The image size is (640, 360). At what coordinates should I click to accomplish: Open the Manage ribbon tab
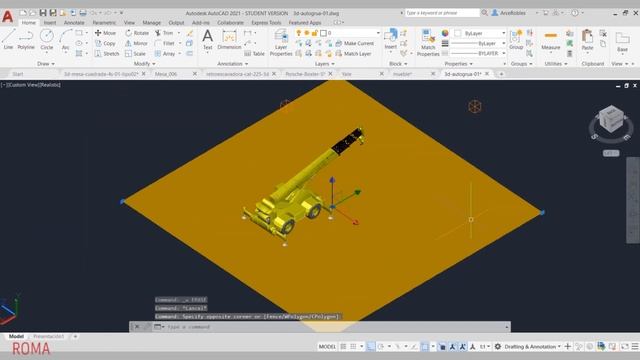coord(151,22)
